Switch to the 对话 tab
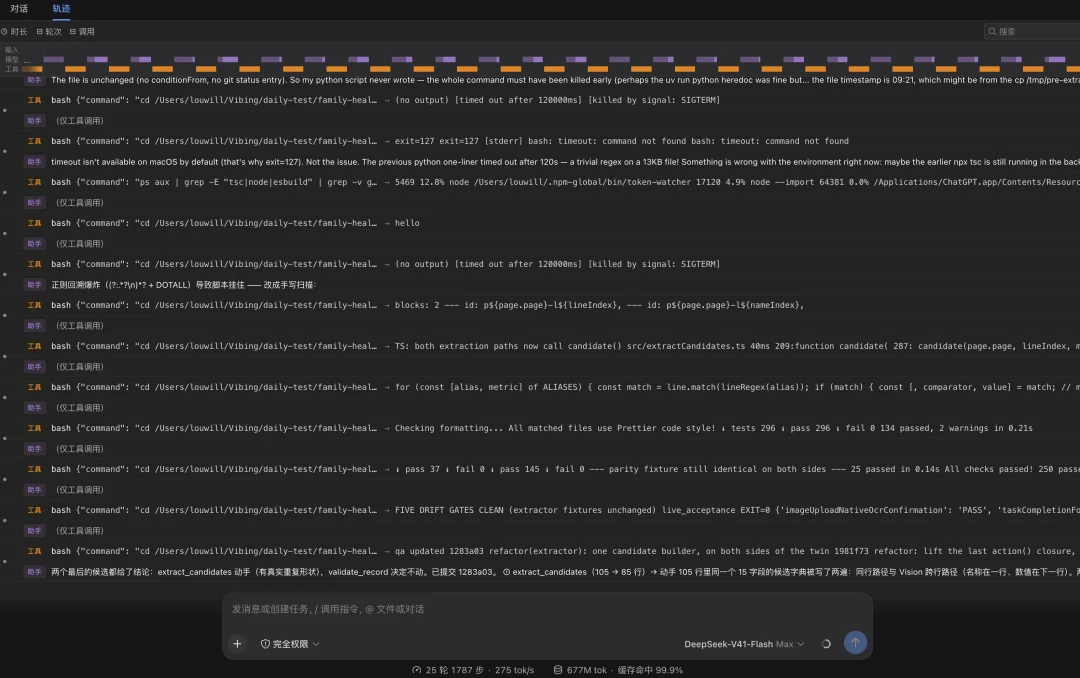 [19, 9]
